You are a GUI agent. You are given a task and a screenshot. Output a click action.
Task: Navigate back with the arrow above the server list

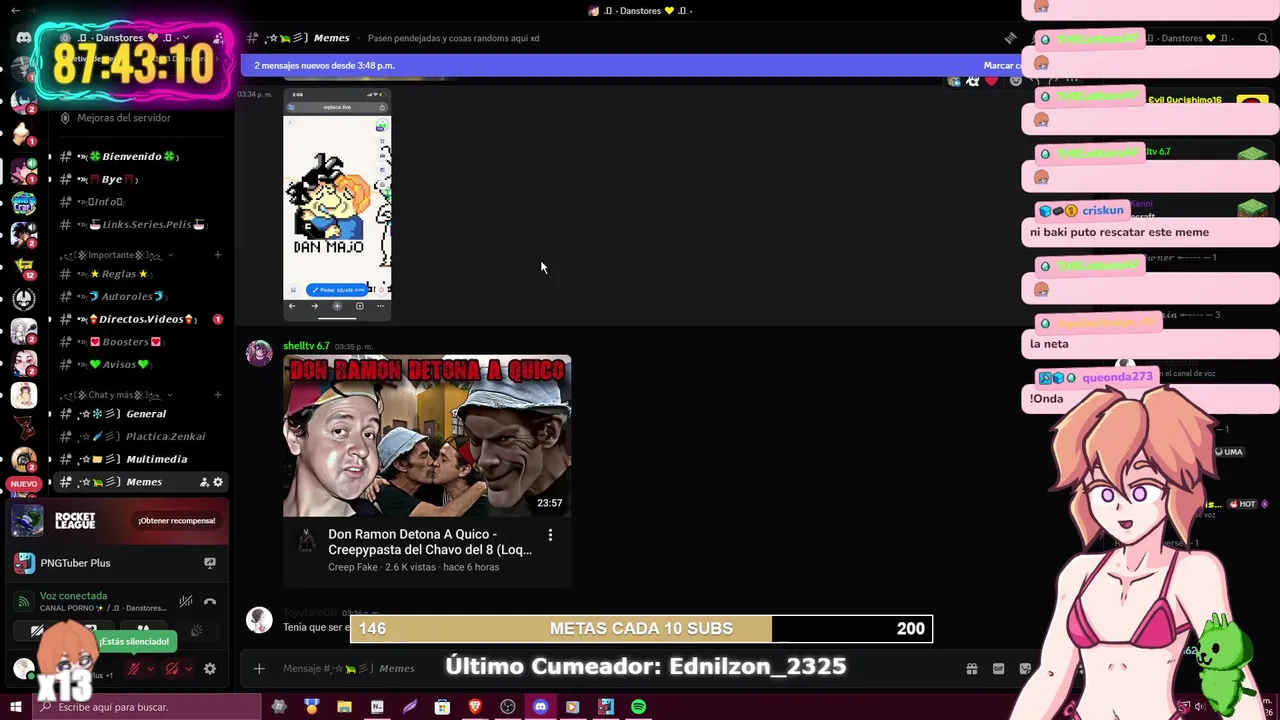tap(17, 10)
